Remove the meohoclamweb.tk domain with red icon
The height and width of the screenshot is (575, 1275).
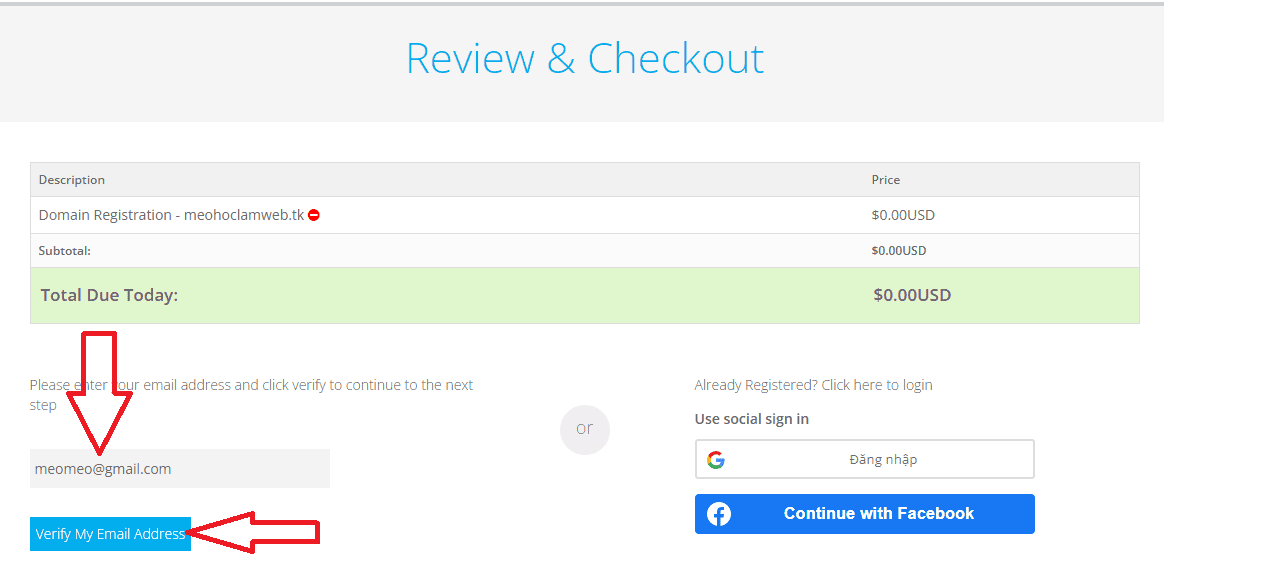pyautogui.click(x=314, y=215)
